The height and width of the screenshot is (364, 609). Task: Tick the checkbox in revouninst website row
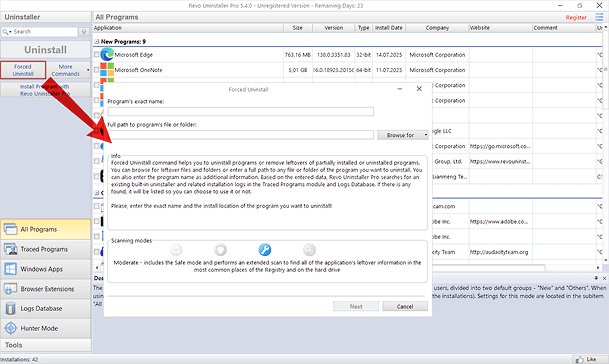(97, 161)
